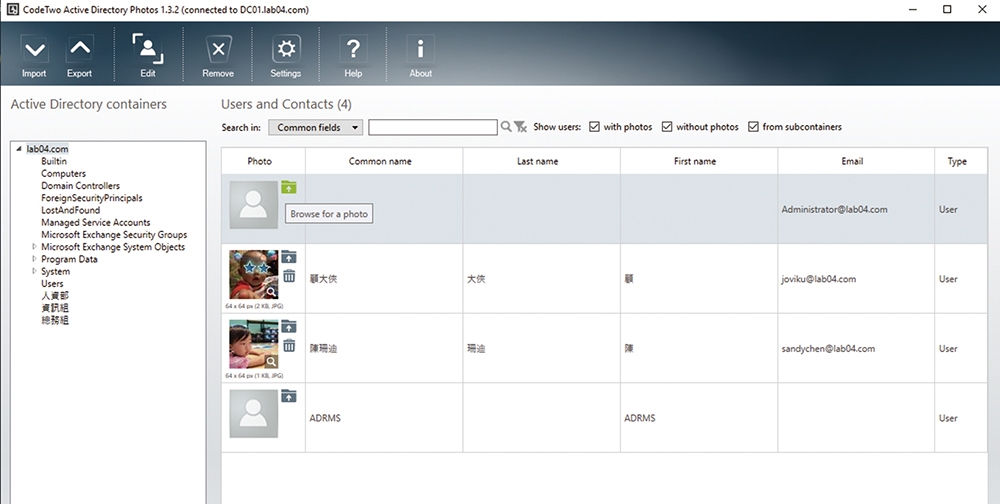The width and height of the screenshot is (1000, 504).
Task: Expand the System tree node
Action: 34,271
